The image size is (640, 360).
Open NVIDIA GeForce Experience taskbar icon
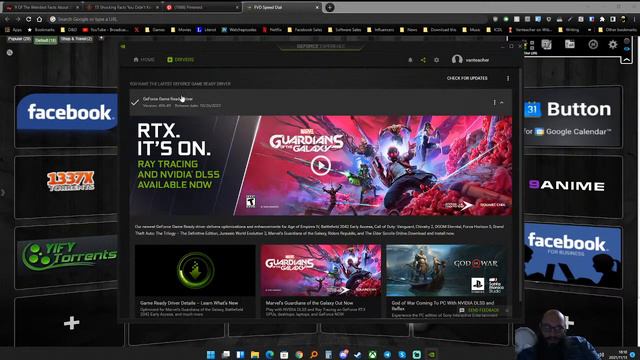[431, 355]
